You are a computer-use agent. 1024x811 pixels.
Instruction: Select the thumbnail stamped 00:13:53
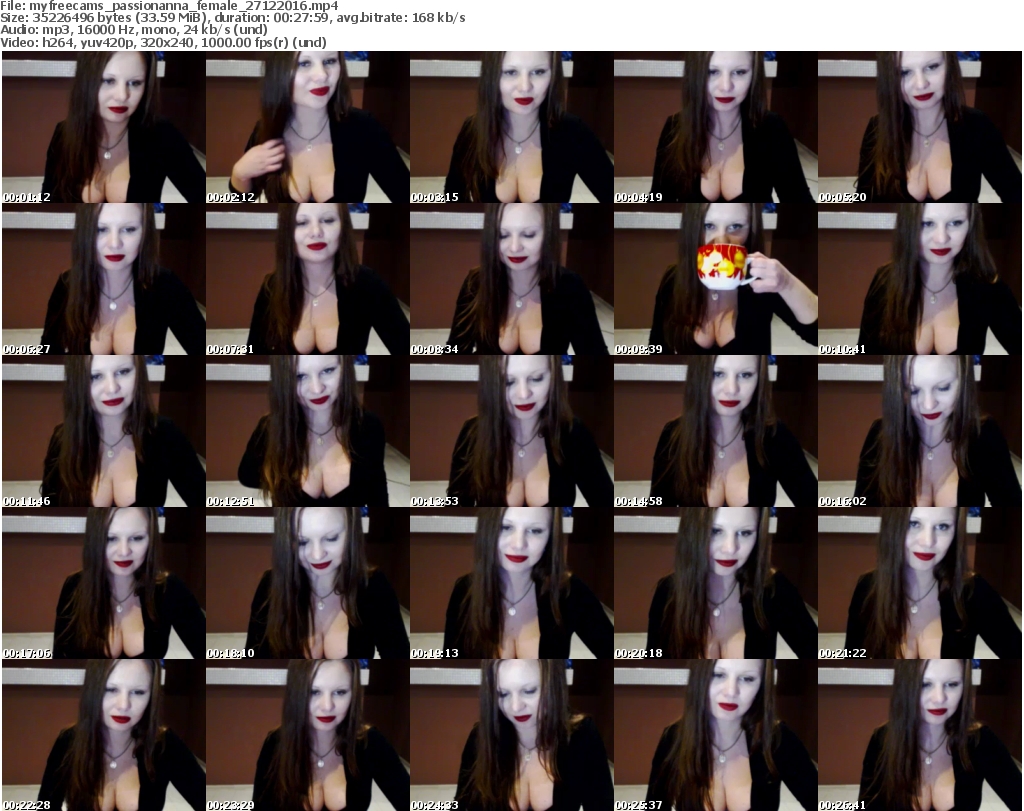pos(511,431)
